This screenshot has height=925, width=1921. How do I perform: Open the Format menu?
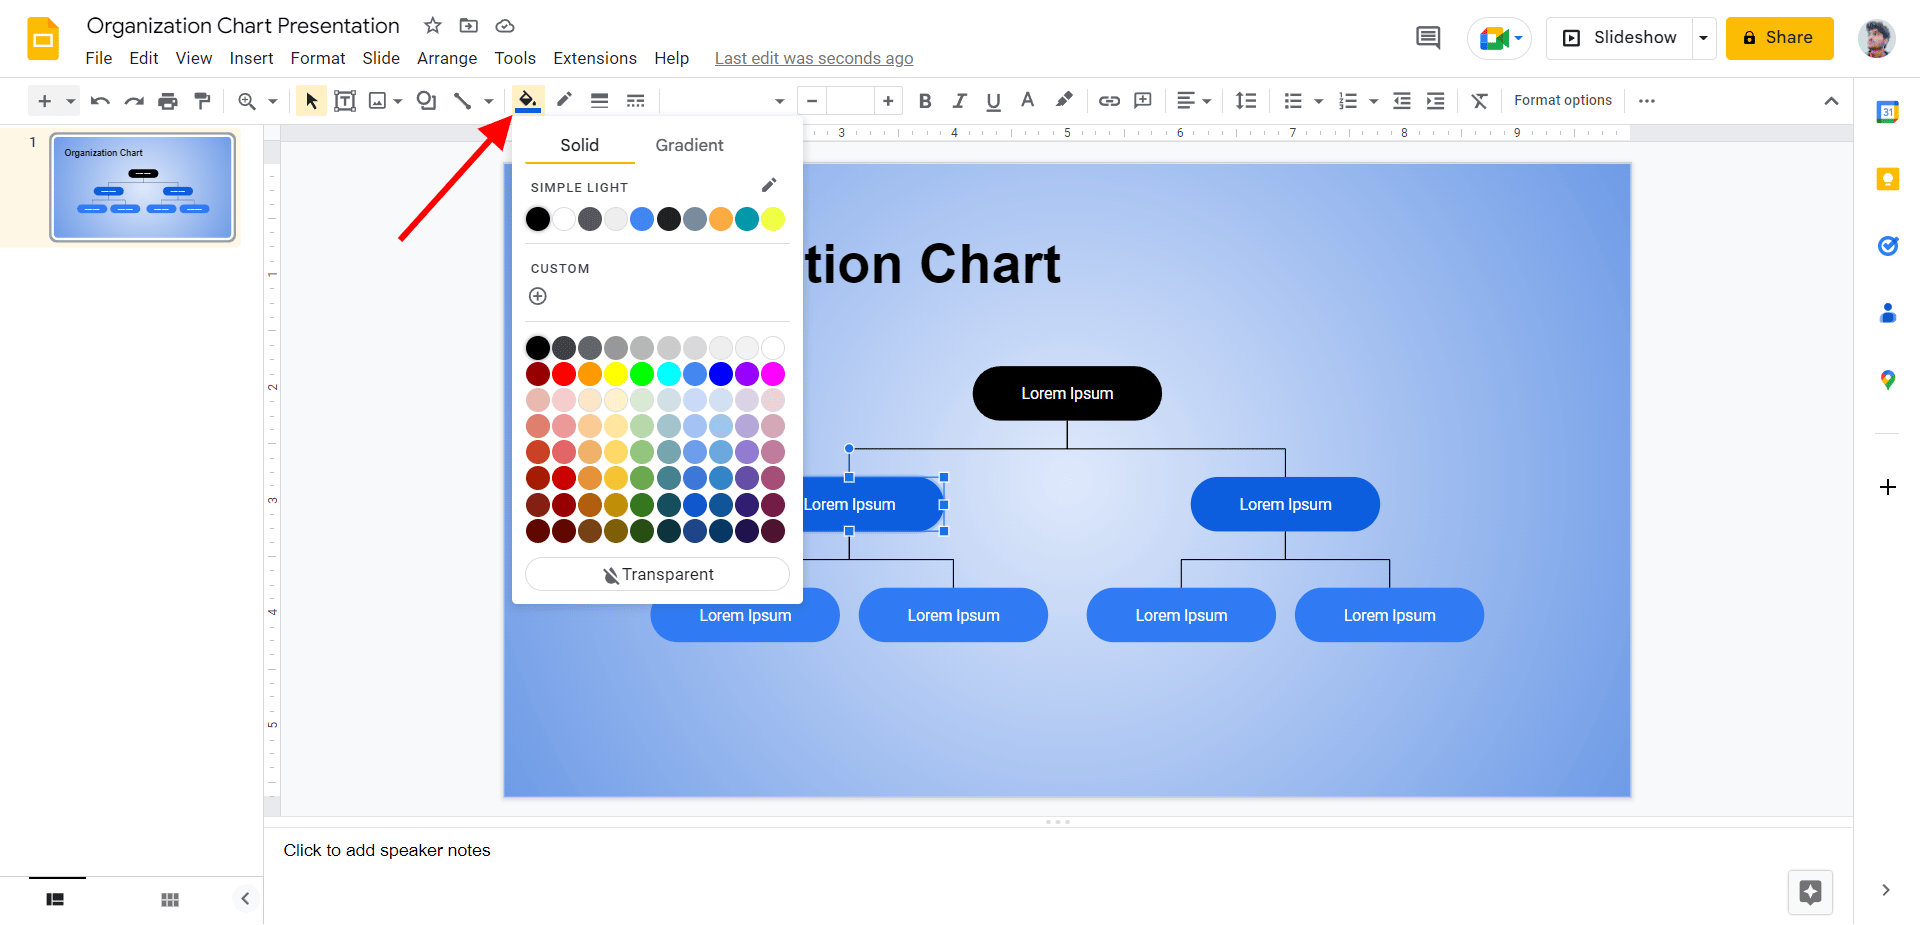pos(317,58)
